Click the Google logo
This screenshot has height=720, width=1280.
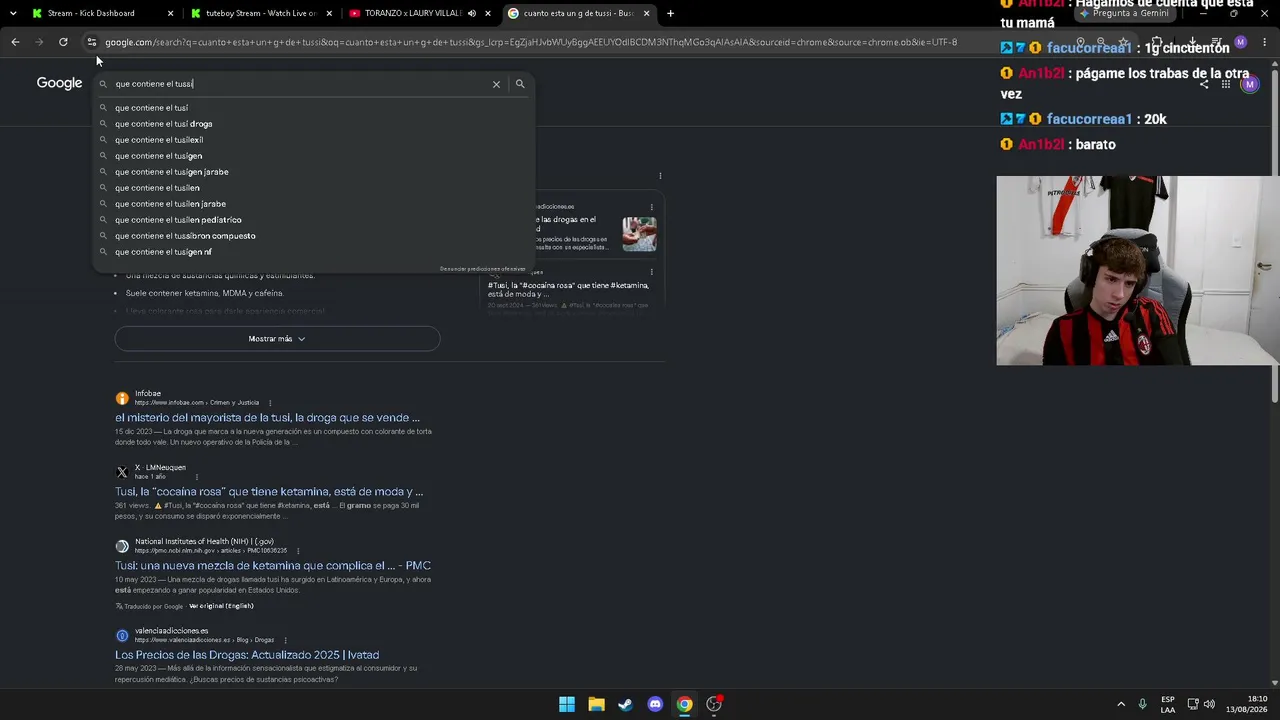click(59, 83)
